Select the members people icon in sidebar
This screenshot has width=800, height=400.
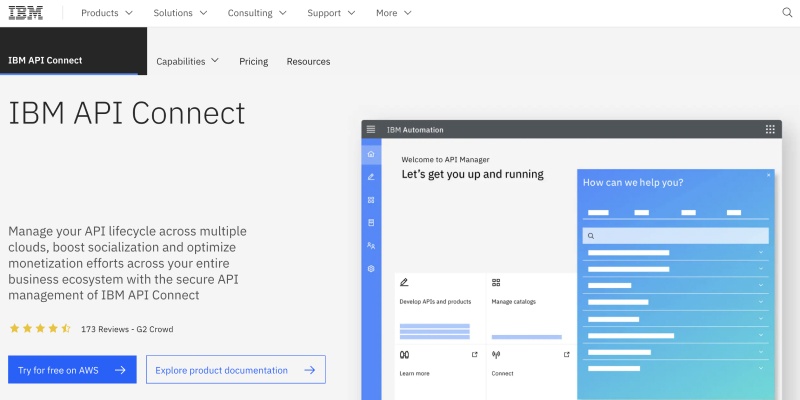click(371, 245)
